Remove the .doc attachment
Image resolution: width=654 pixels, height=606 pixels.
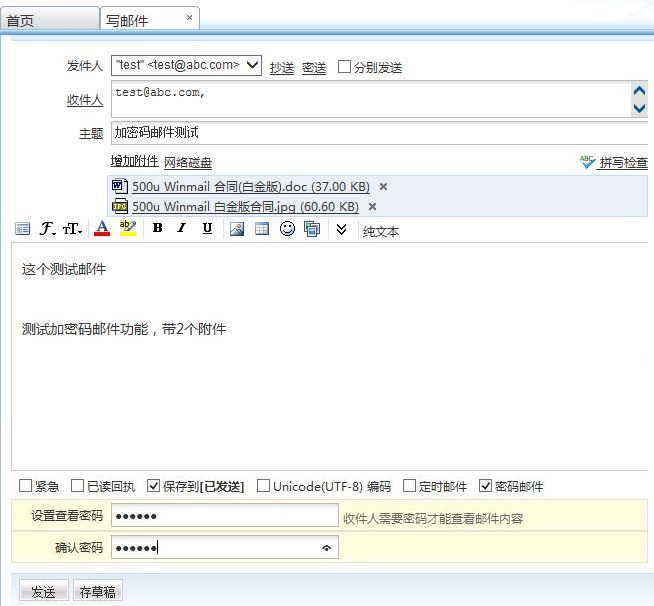coord(383,186)
